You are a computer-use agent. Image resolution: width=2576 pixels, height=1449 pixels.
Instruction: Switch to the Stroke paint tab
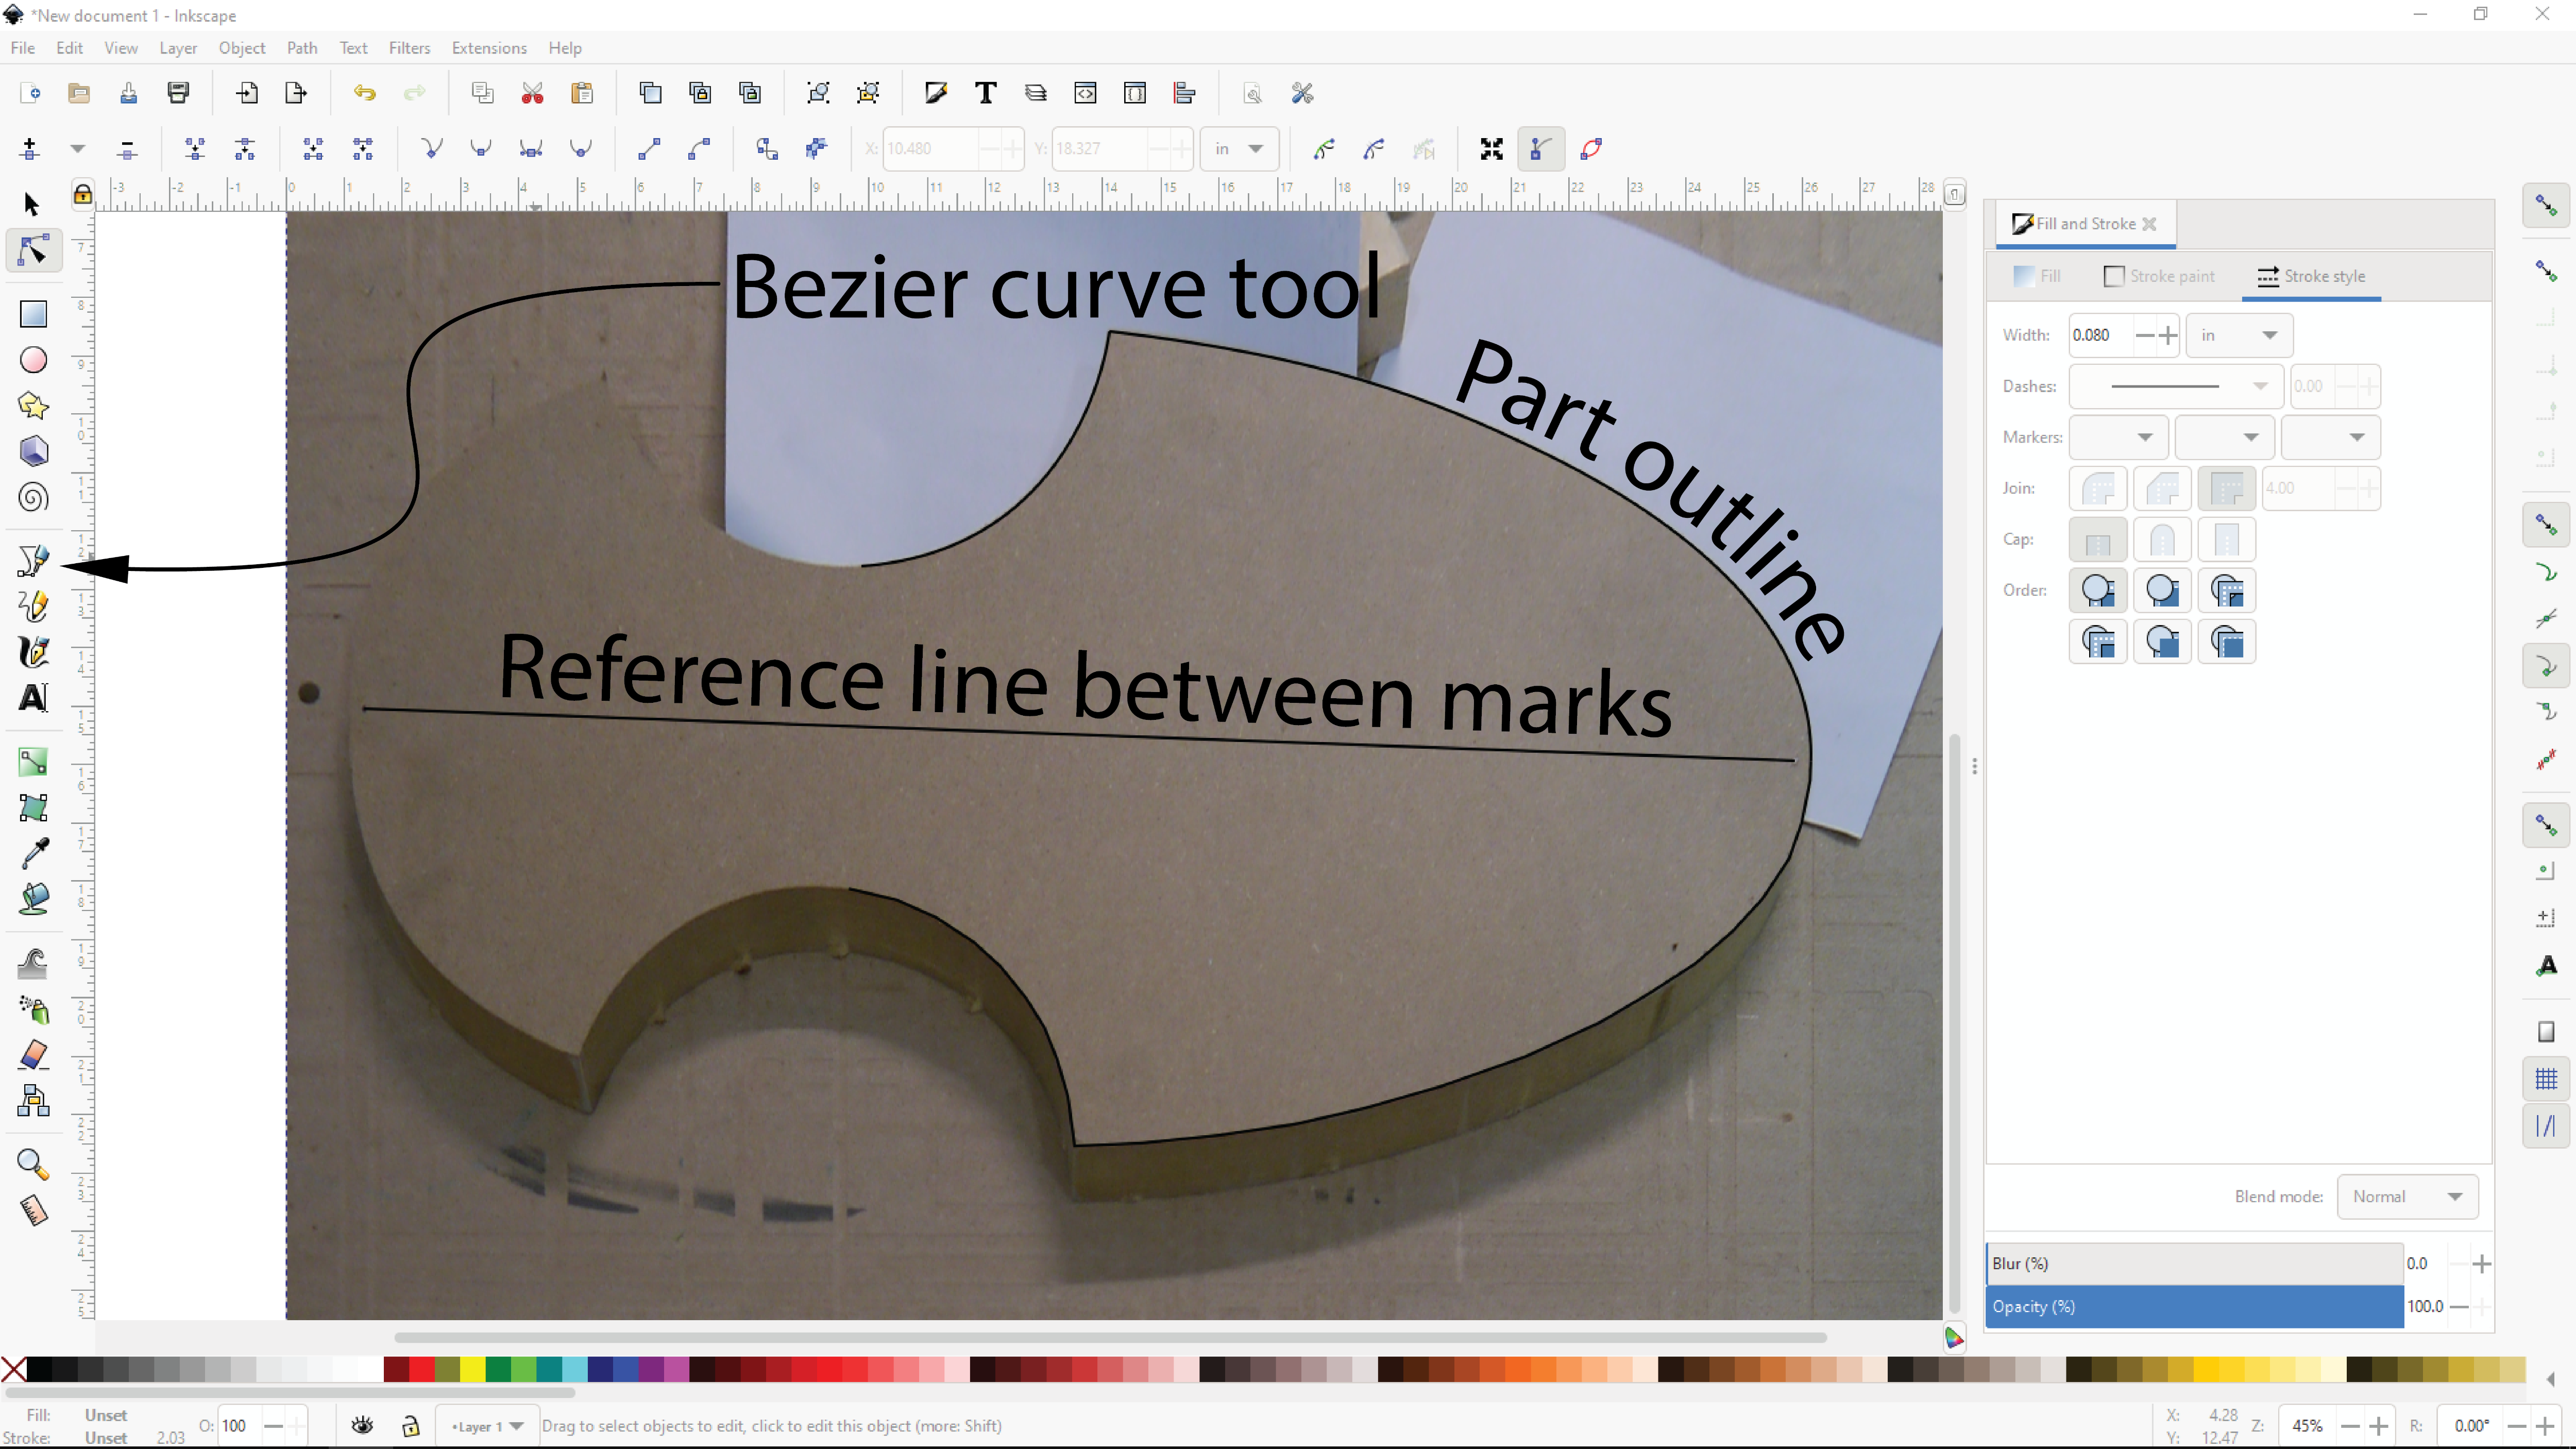pos(2159,276)
